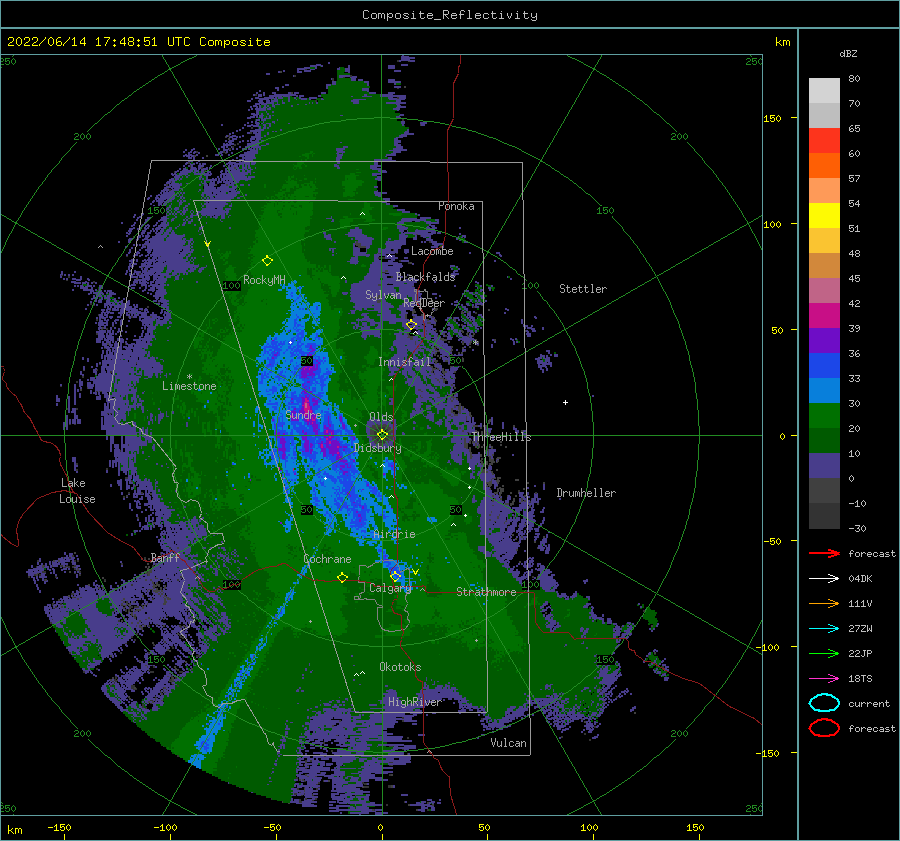This screenshot has width=900, height=841.
Task: Click the Limestone label on the map
Action: [189, 386]
